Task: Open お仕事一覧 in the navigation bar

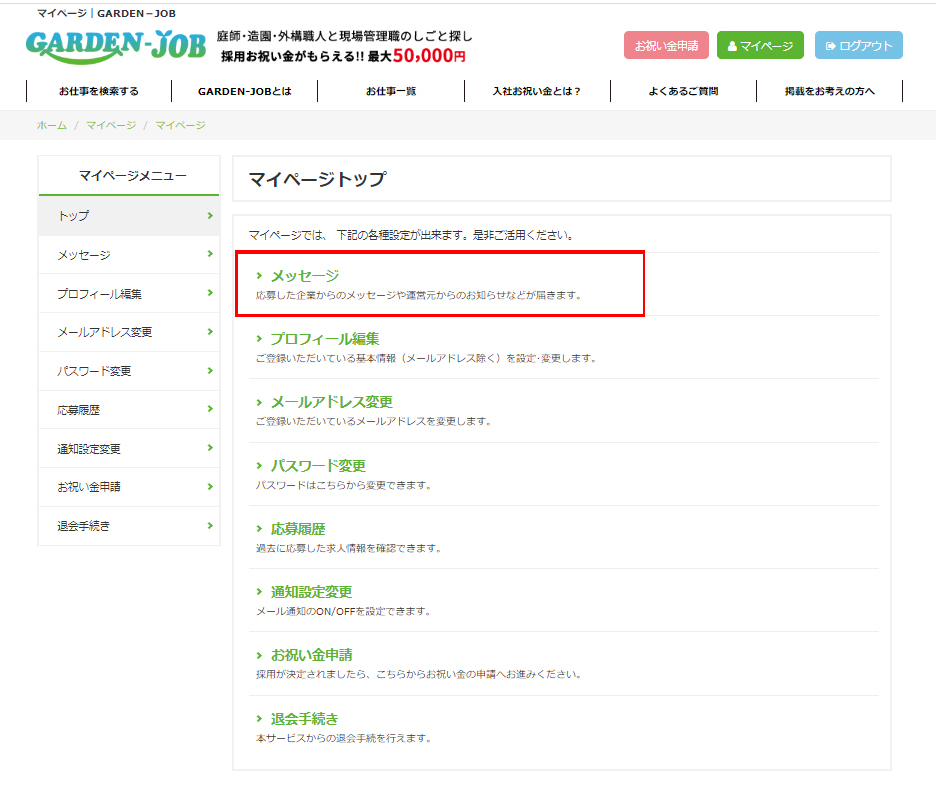Action: pyautogui.click(x=391, y=91)
